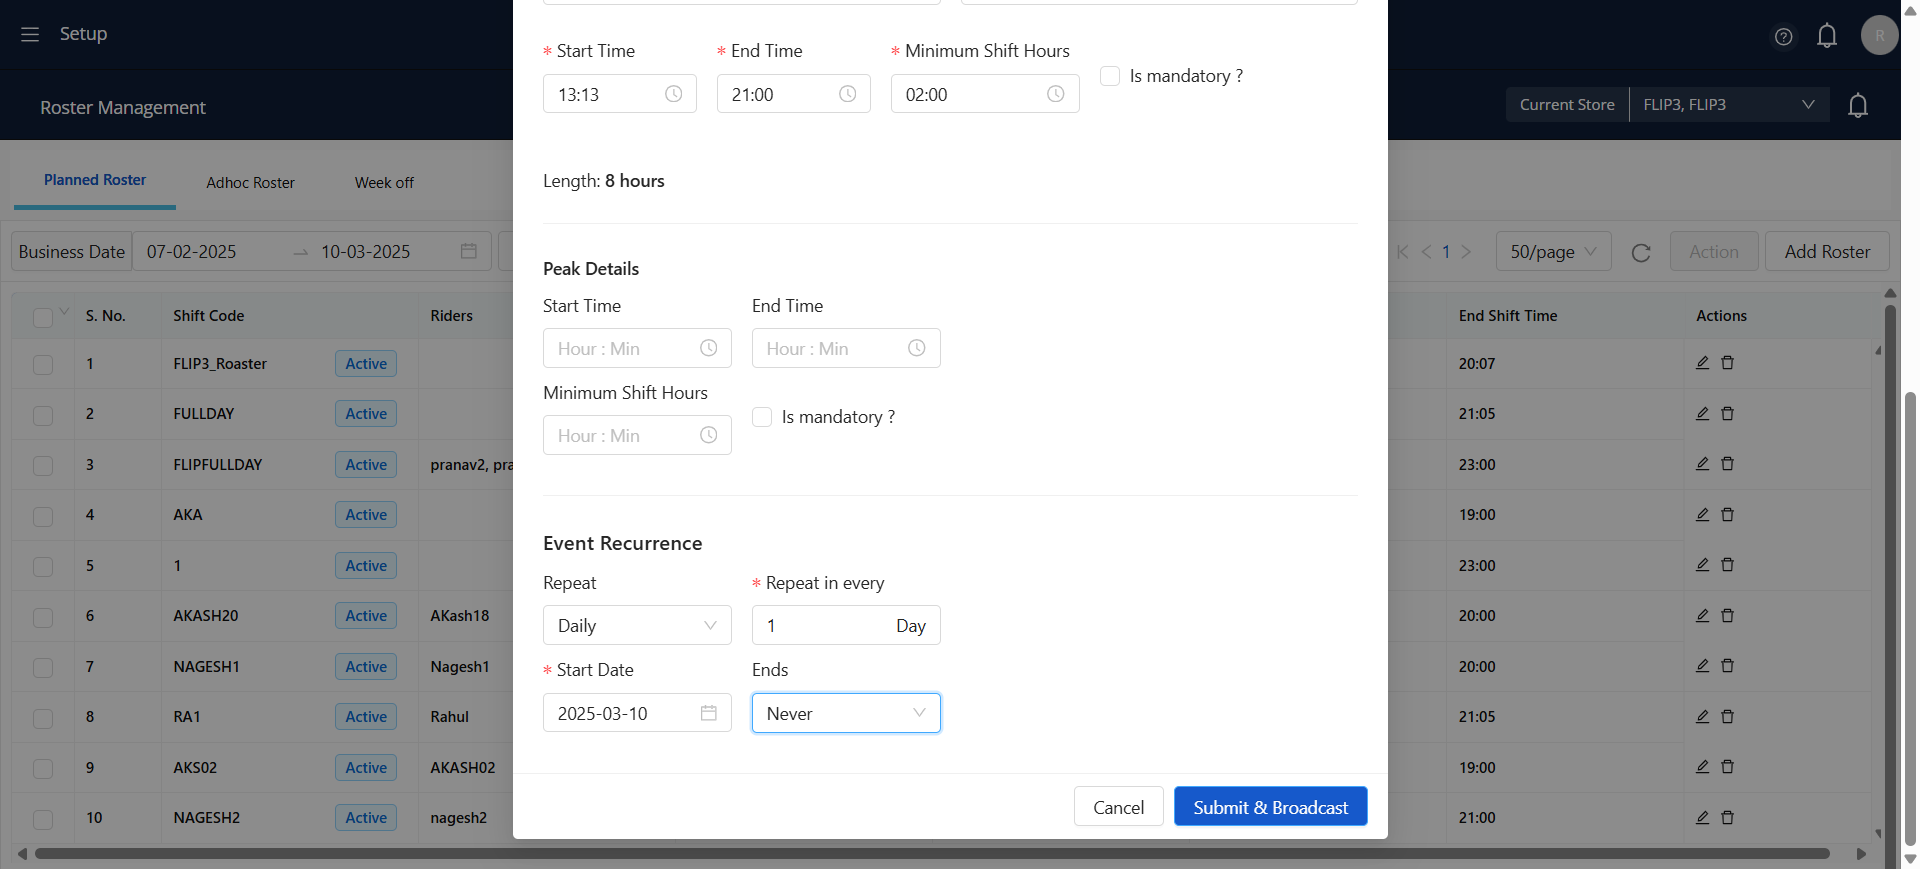Click clock icon in shift End Time field

[848, 94]
